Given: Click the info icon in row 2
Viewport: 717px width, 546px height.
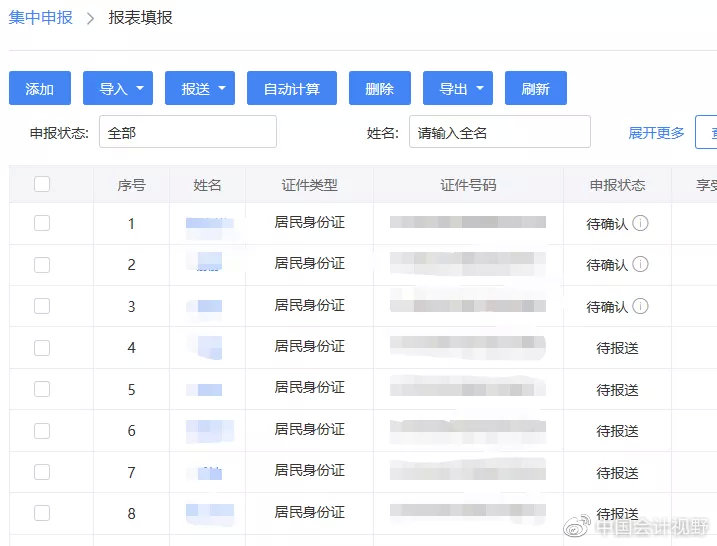Looking at the screenshot, I should point(640,264).
